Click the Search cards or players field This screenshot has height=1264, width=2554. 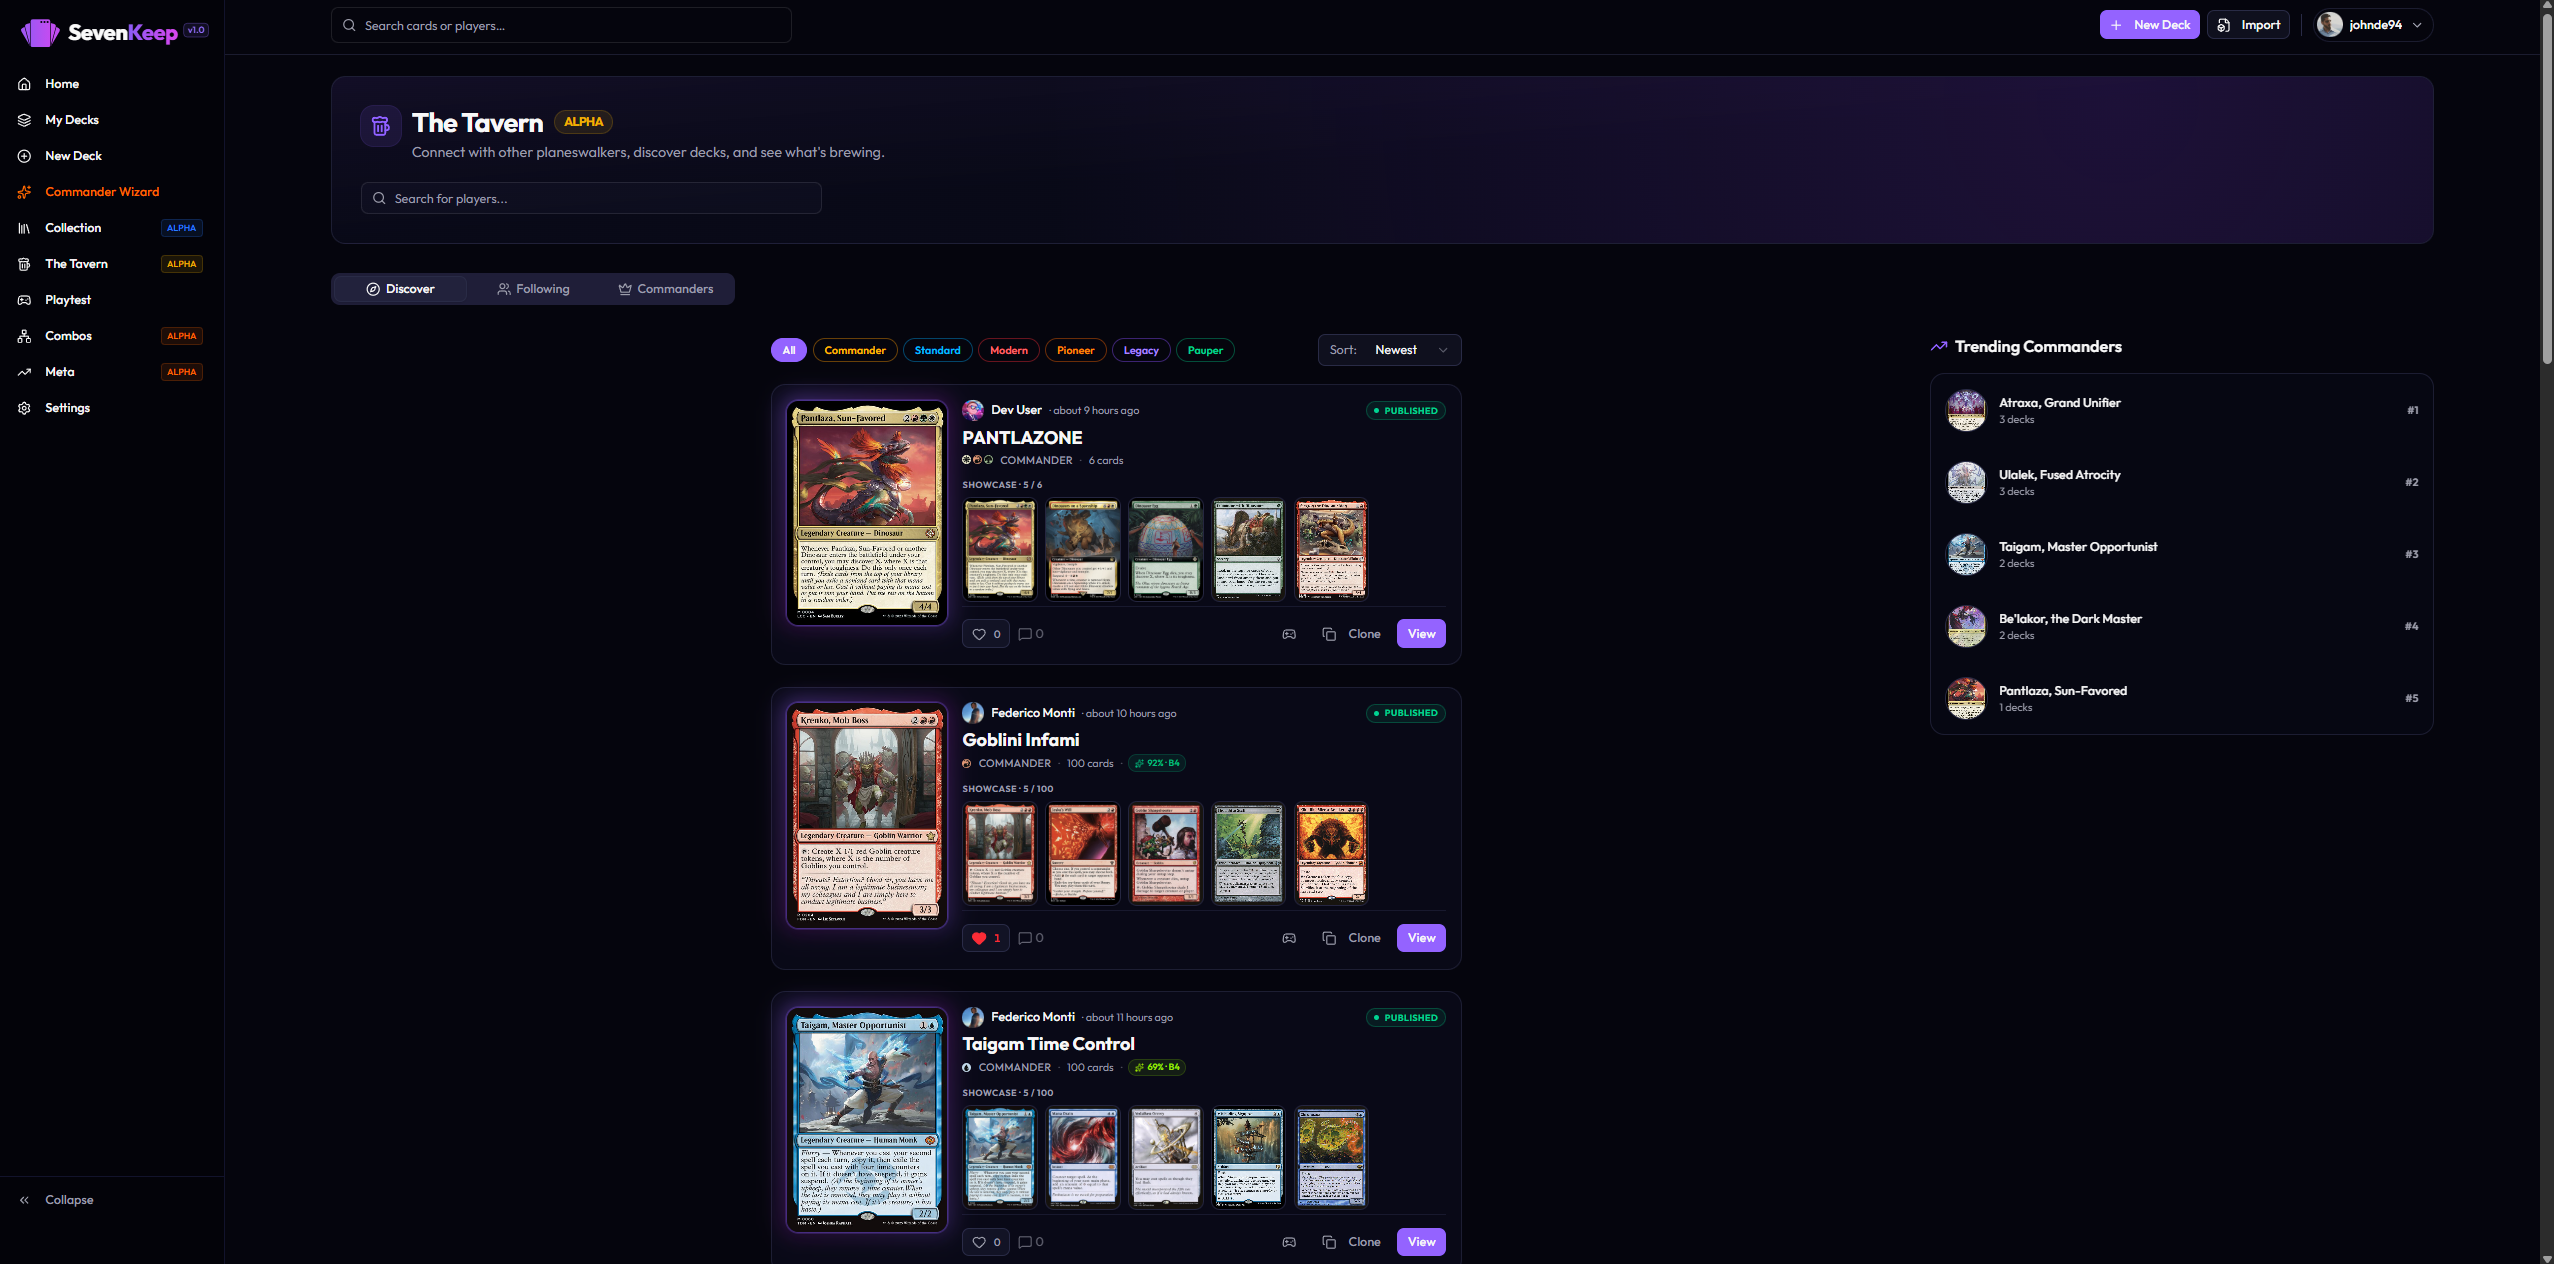[561, 25]
